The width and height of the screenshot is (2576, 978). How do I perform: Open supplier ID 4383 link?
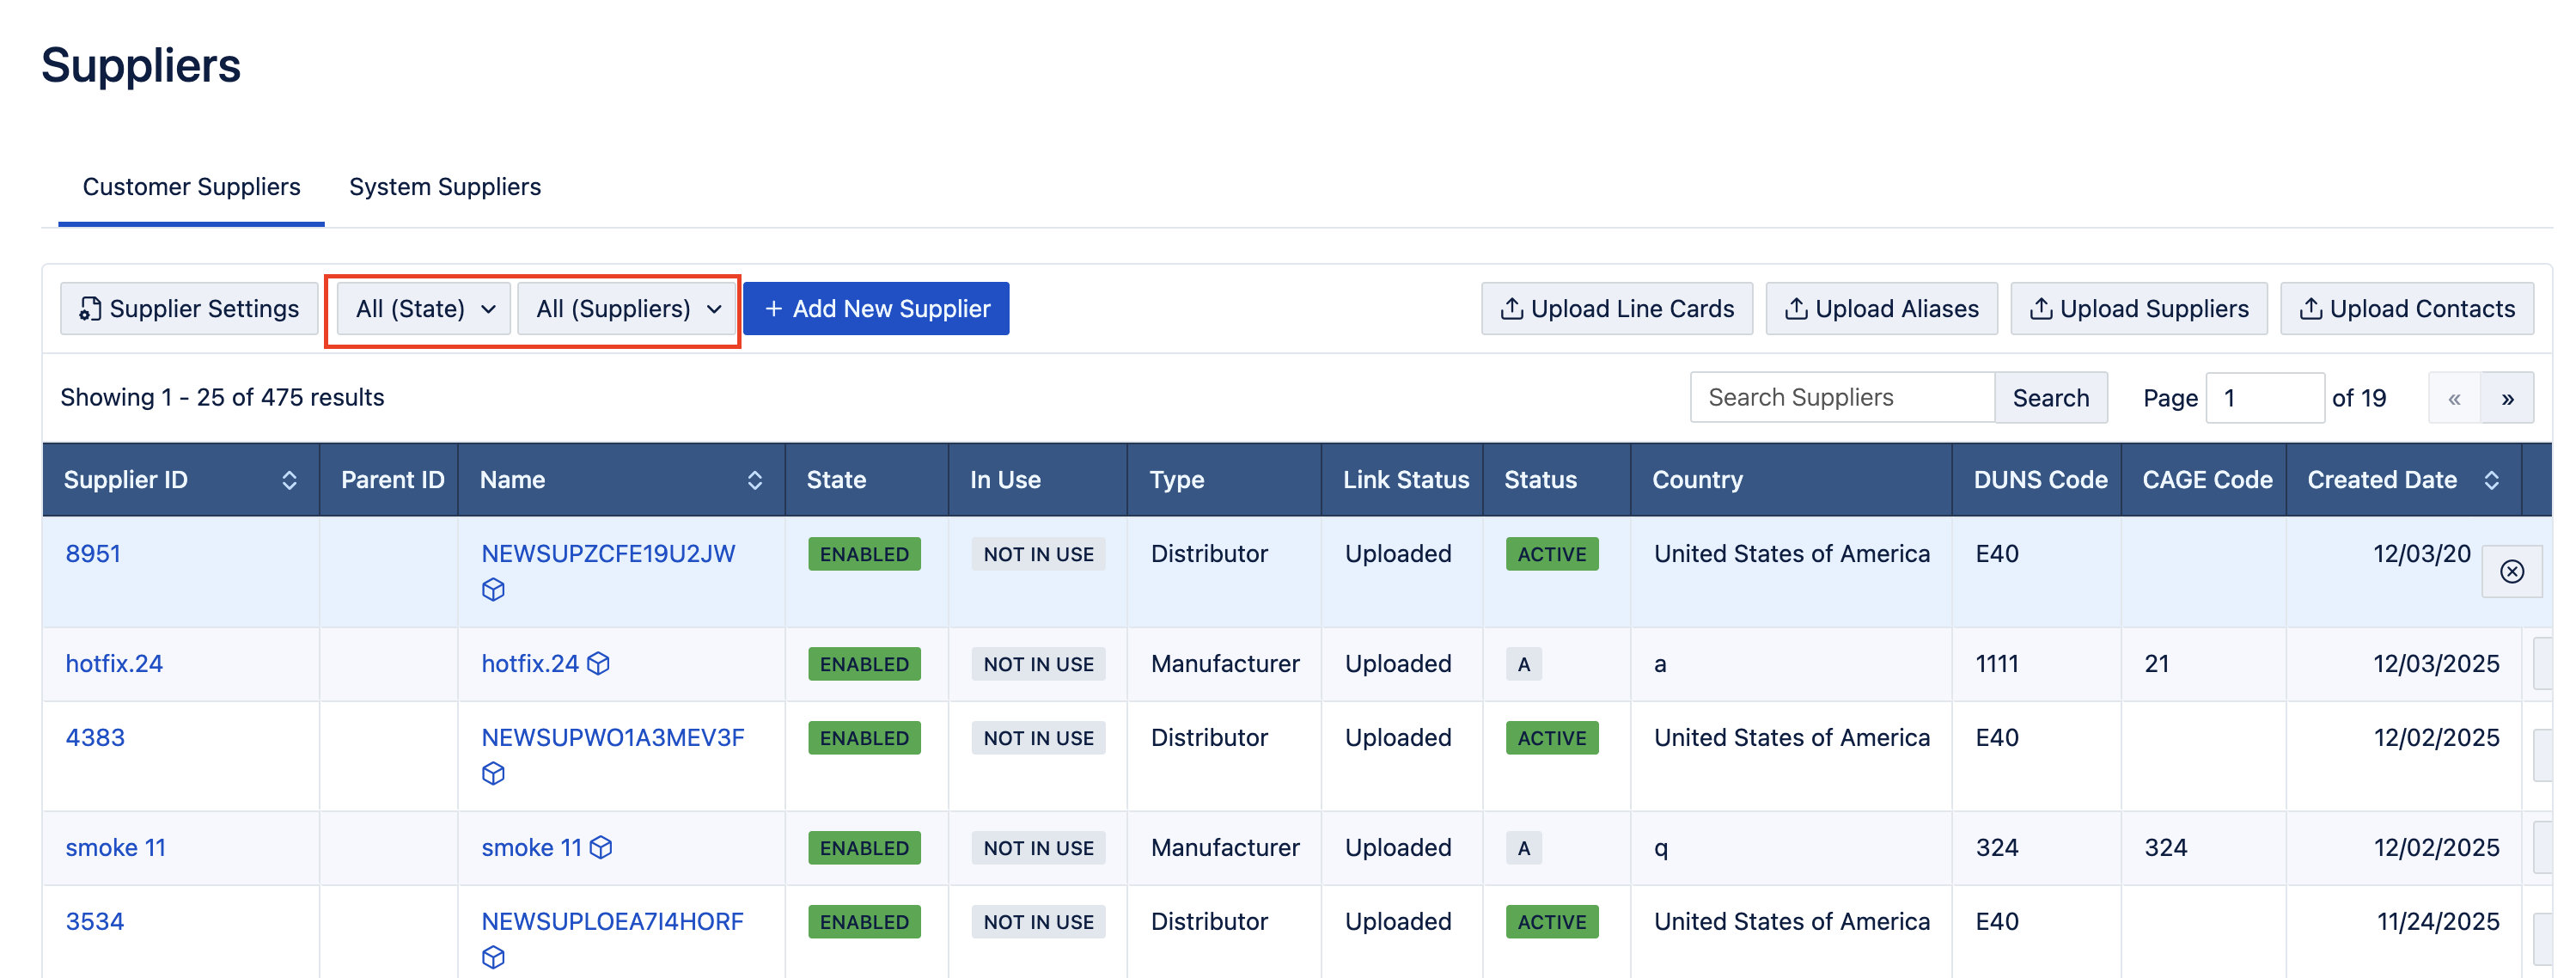(95, 737)
